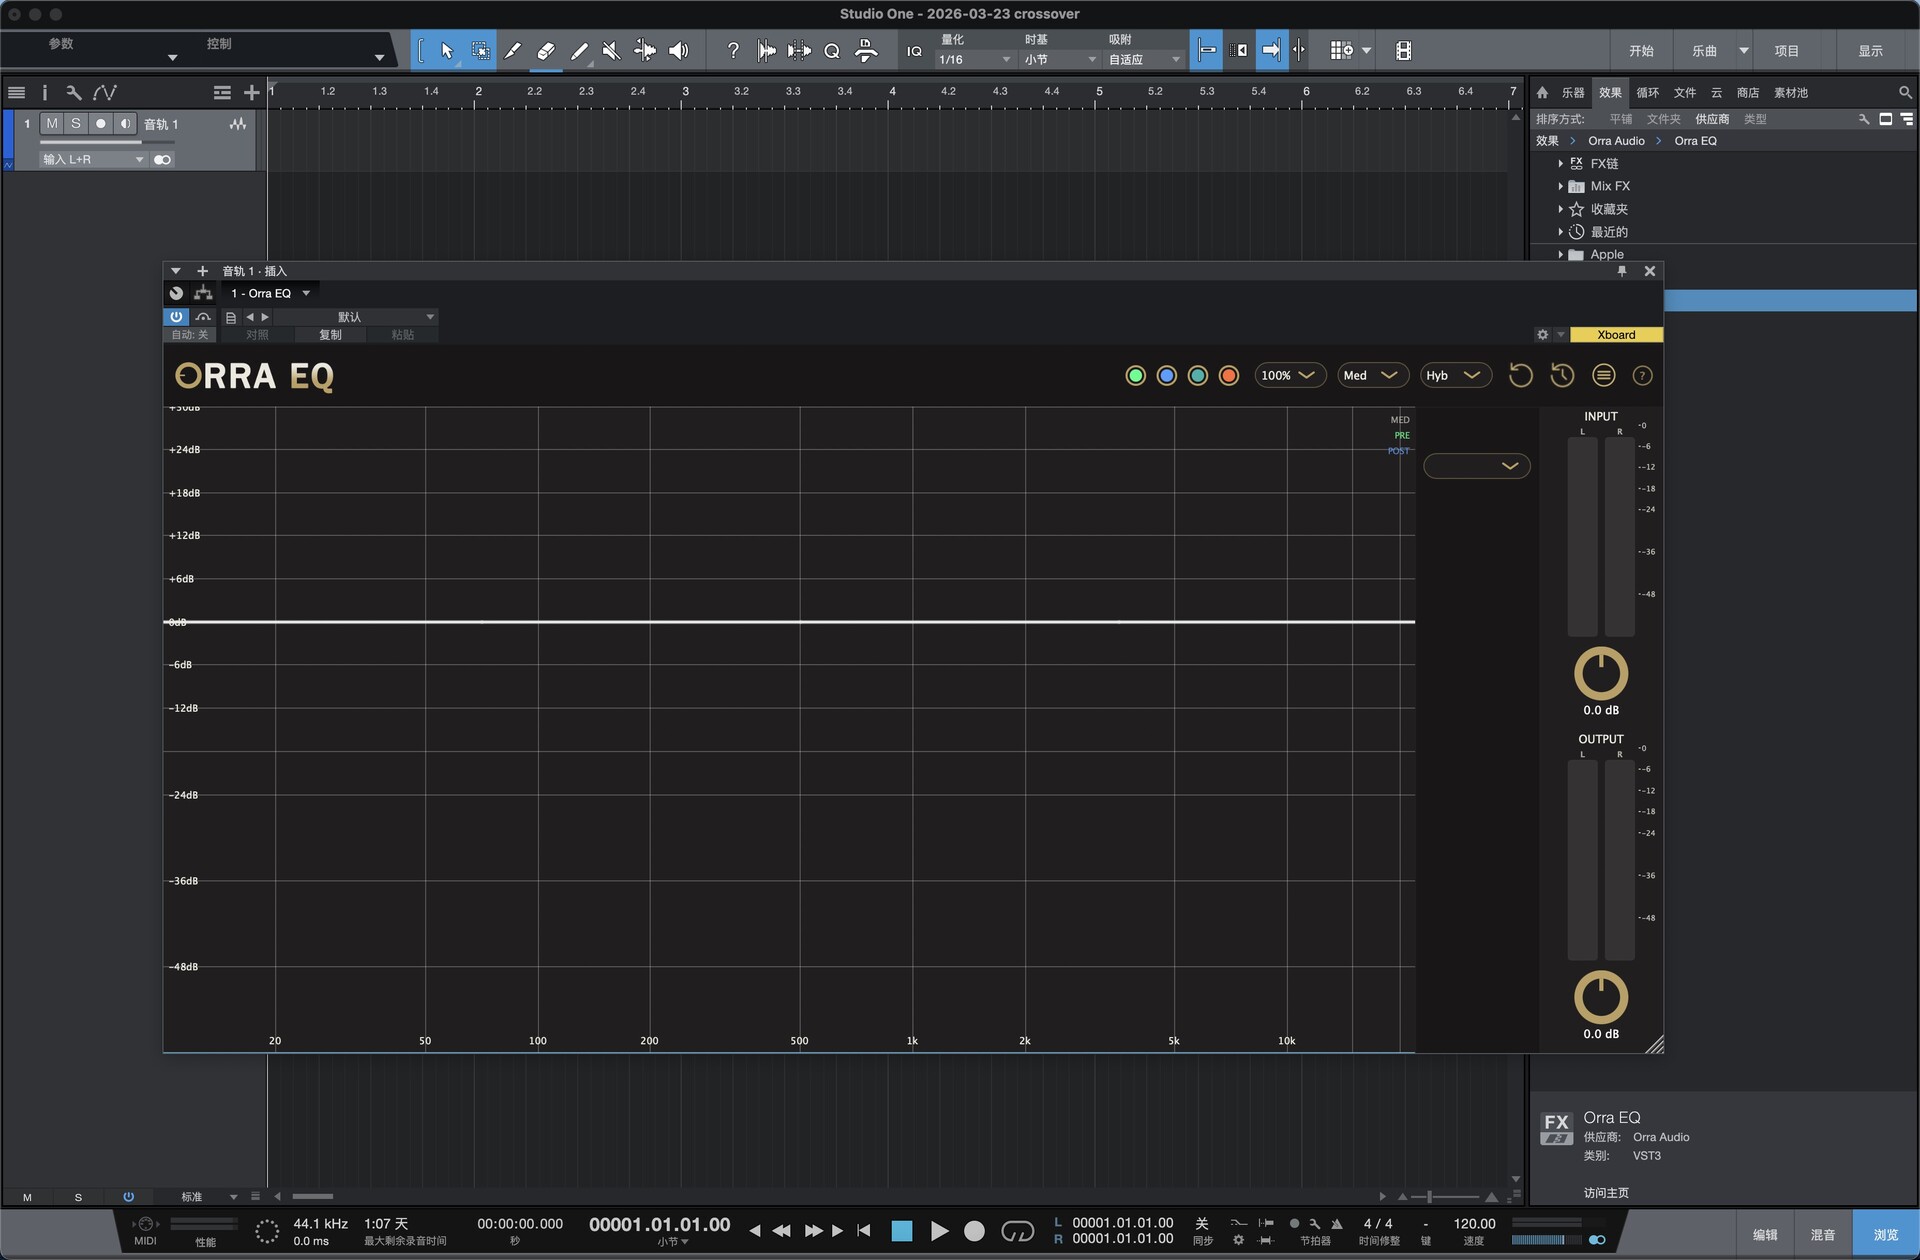Solo track 1 with S button
The height and width of the screenshot is (1260, 1920).
(75, 124)
